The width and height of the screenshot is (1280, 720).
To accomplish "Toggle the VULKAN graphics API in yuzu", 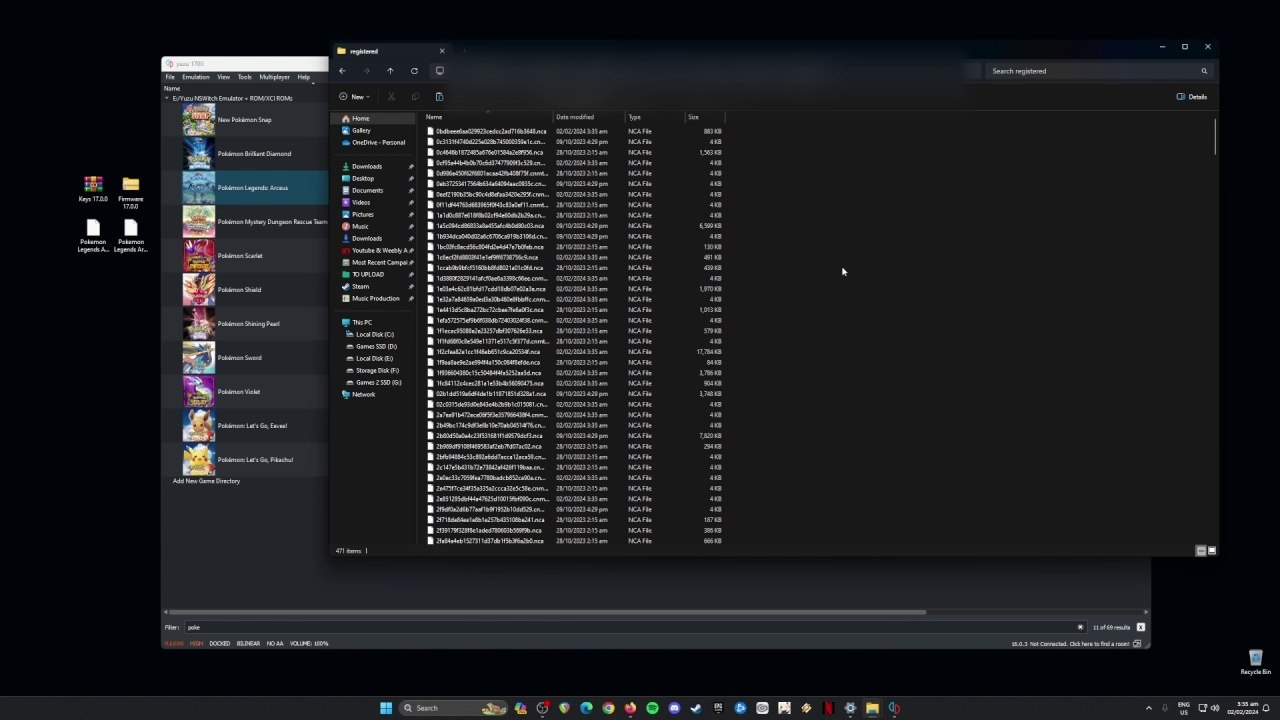I will point(174,643).
